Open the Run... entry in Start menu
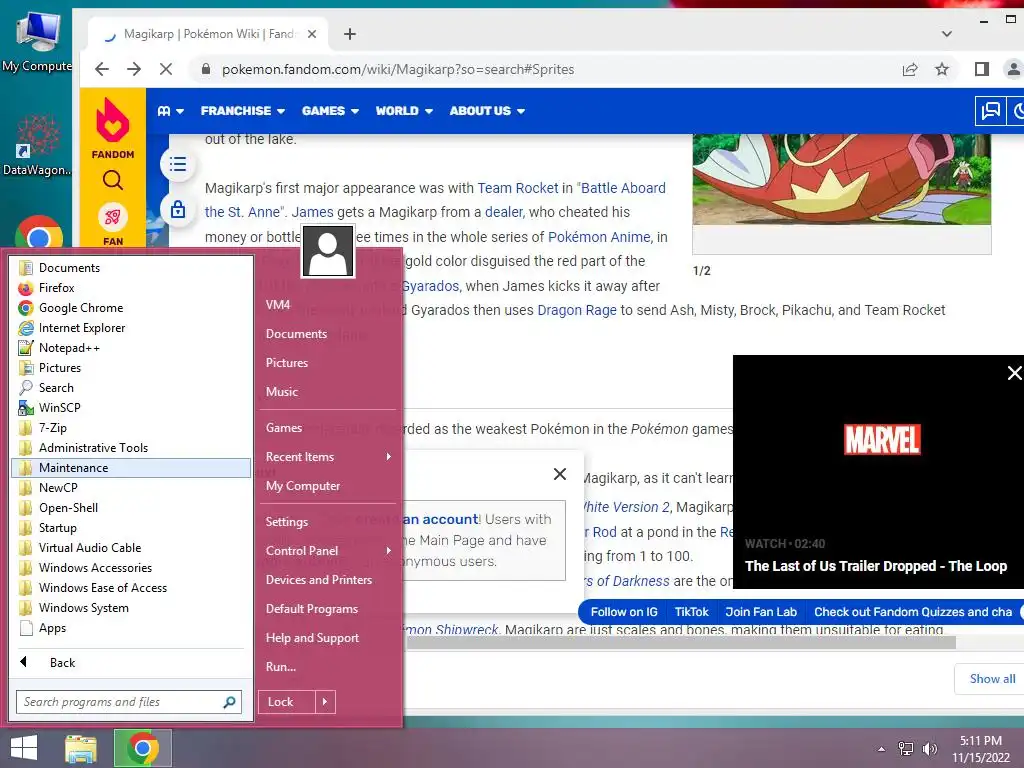 coord(281,667)
